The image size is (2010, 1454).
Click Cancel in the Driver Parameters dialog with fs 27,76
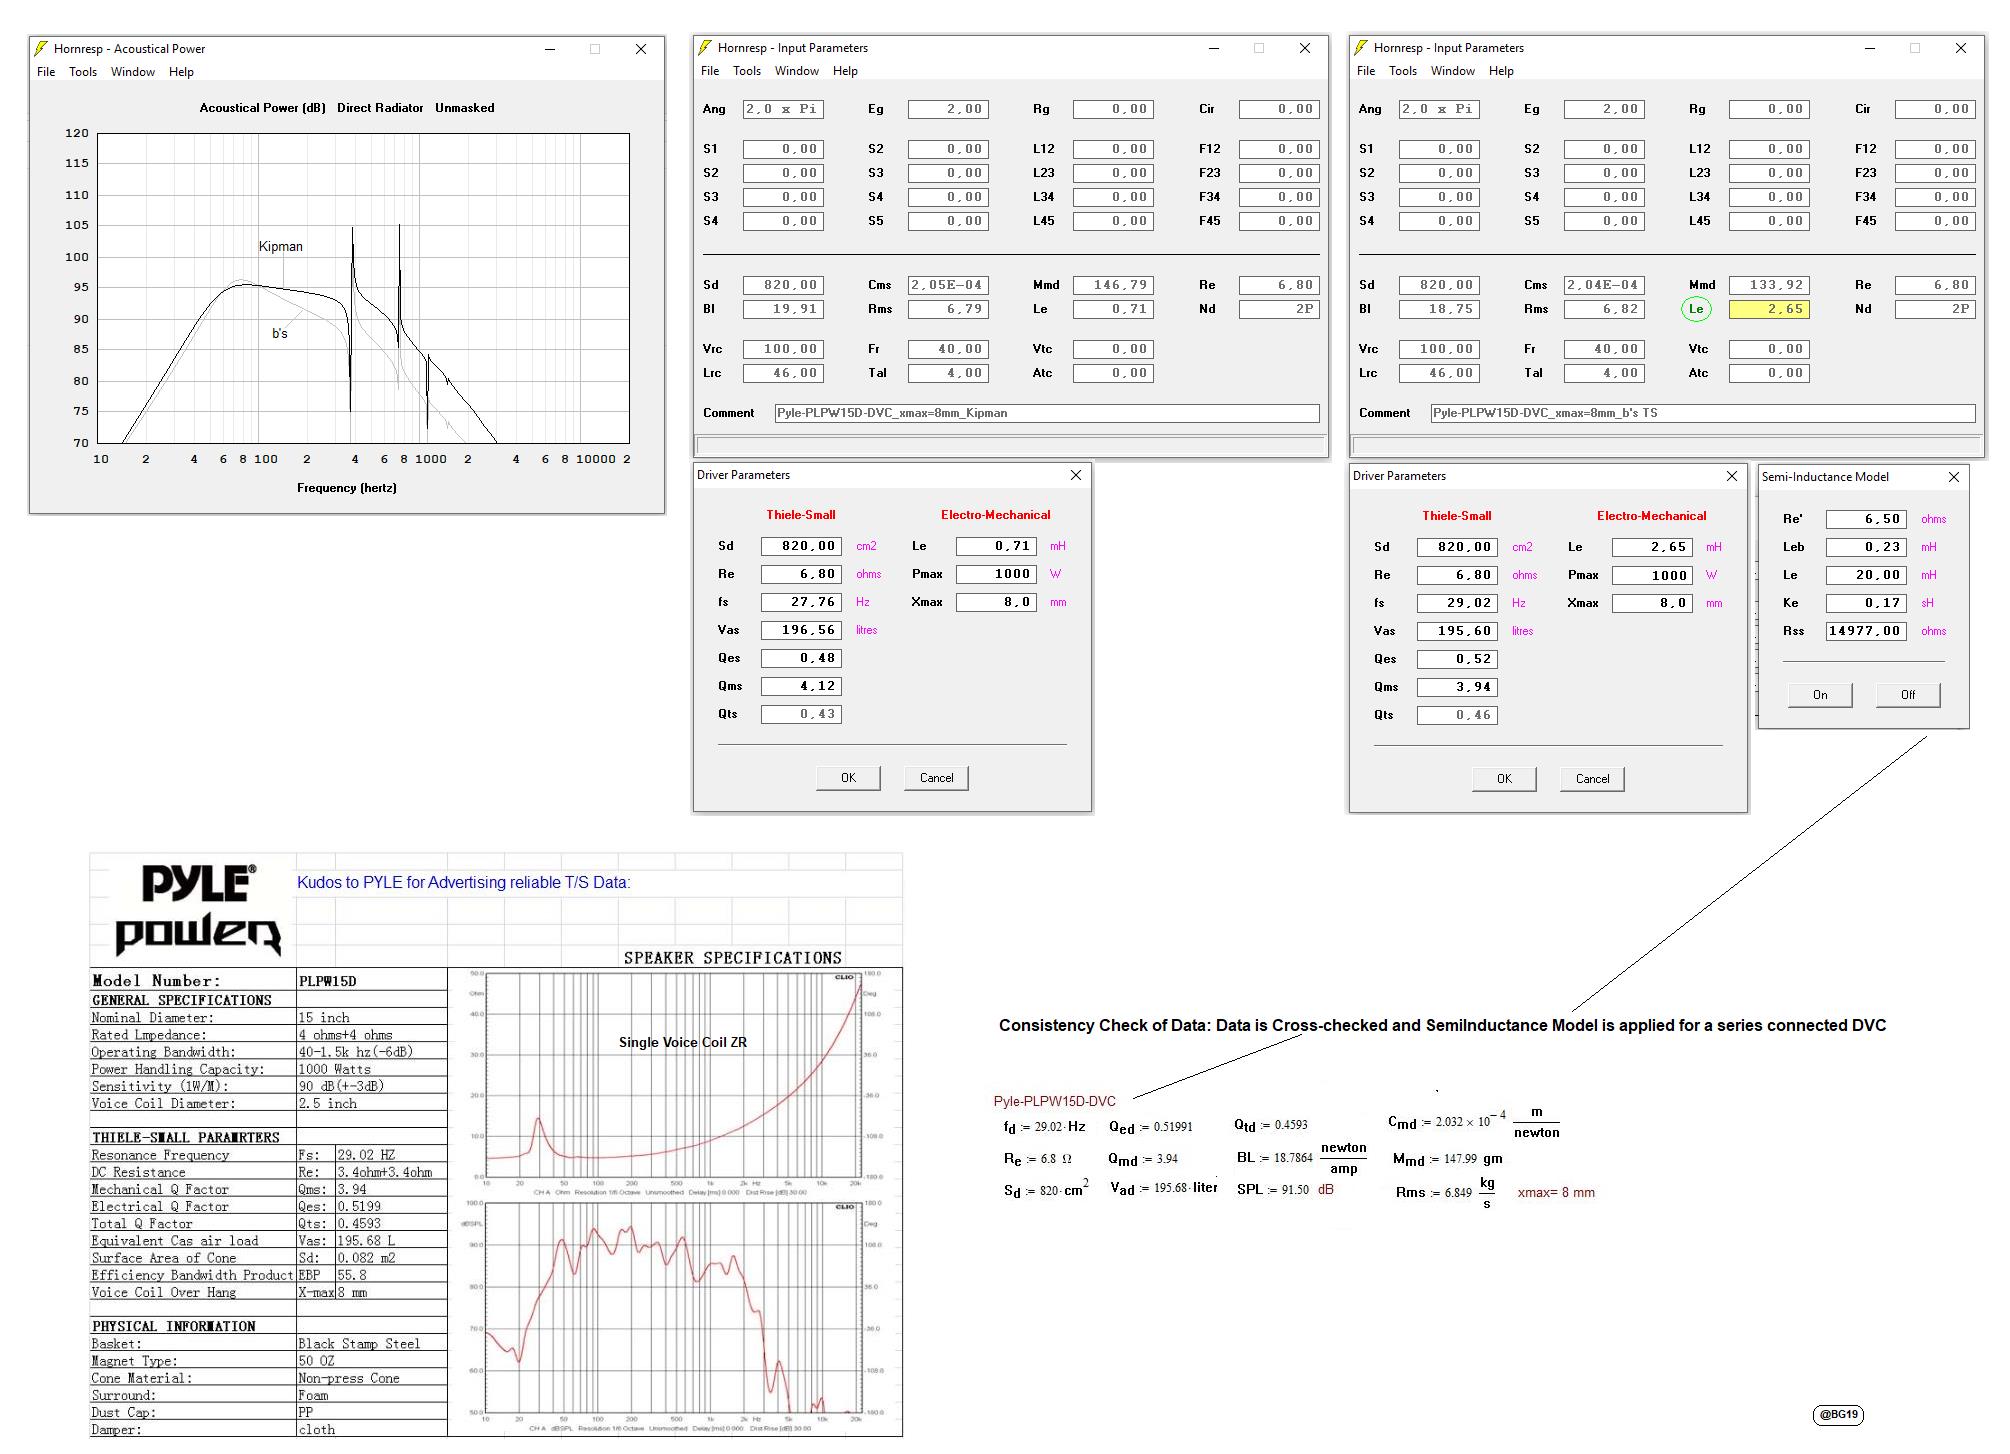point(936,778)
